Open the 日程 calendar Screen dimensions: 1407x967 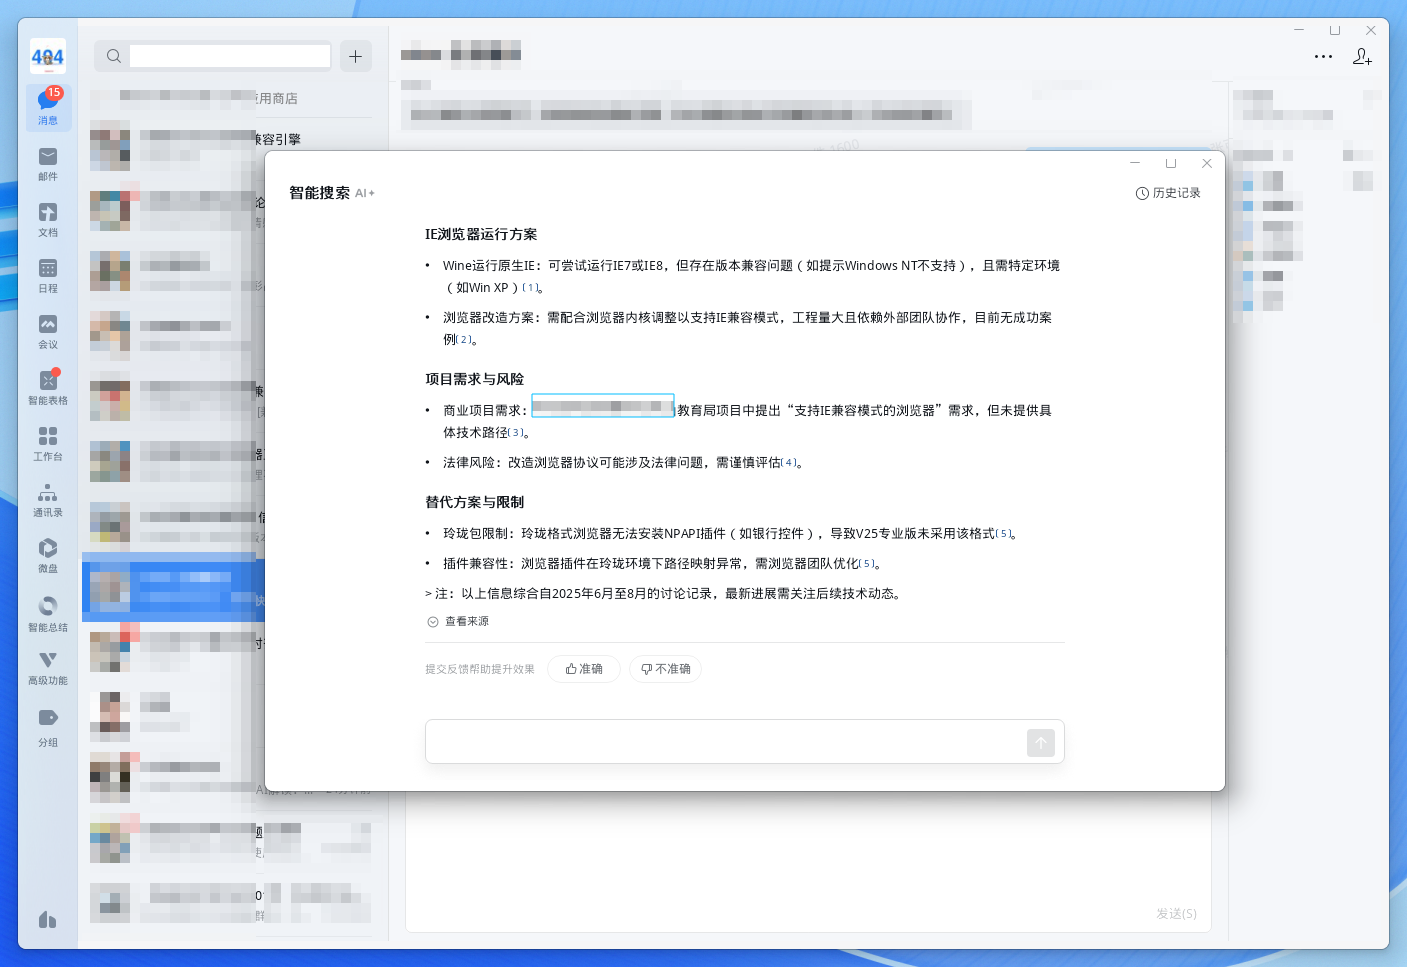[48, 275]
